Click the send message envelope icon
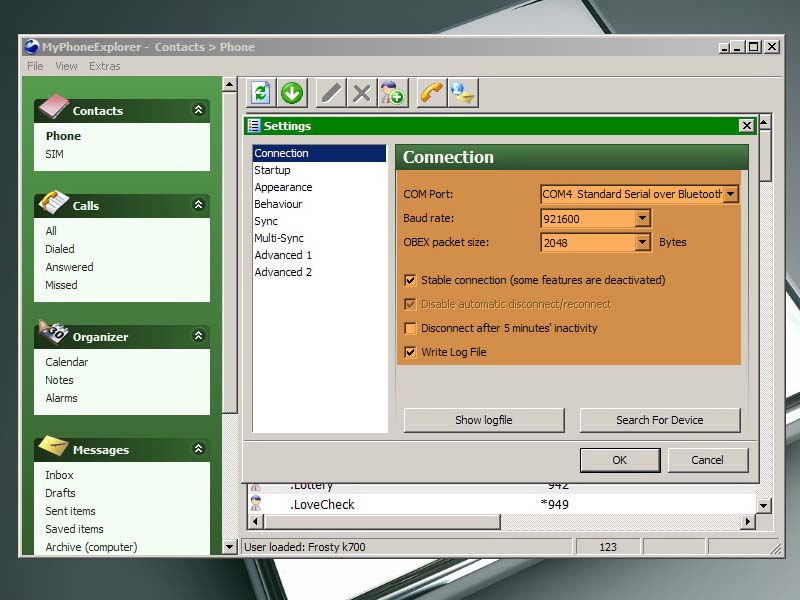 pyautogui.click(x=462, y=93)
